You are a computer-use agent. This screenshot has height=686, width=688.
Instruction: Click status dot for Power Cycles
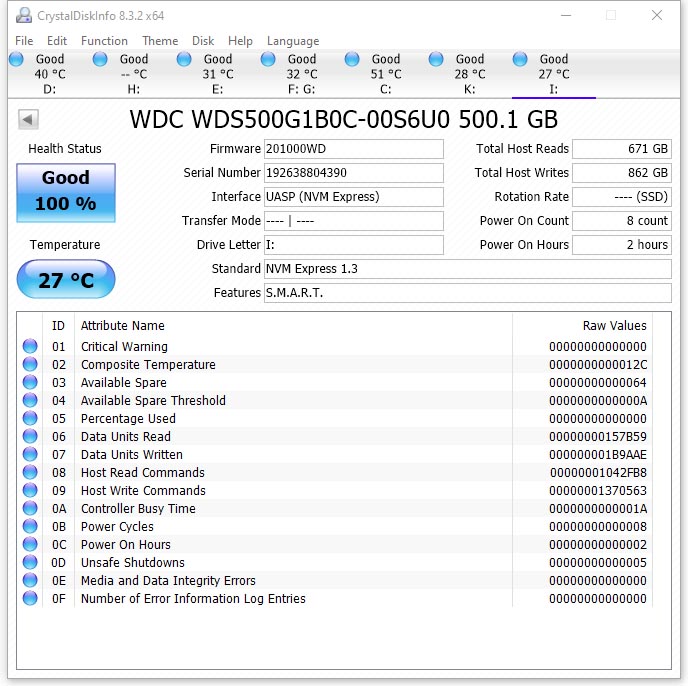[30, 526]
